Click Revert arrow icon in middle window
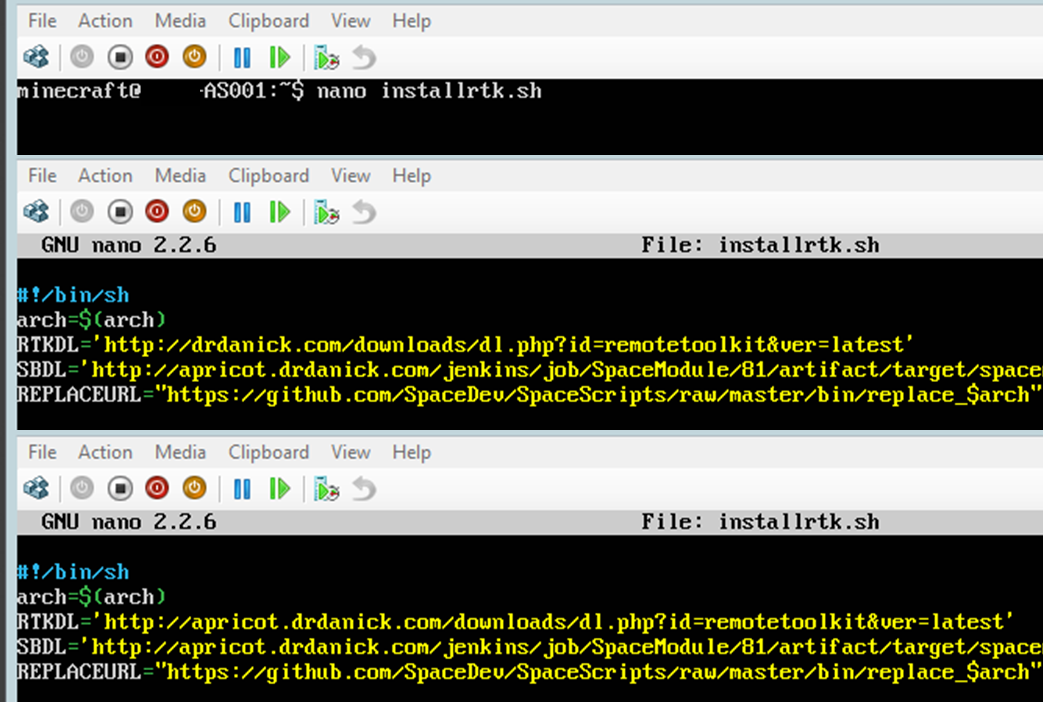This screenshot has width=1043, height=702. pyautogui.click(x=364, y=213)
